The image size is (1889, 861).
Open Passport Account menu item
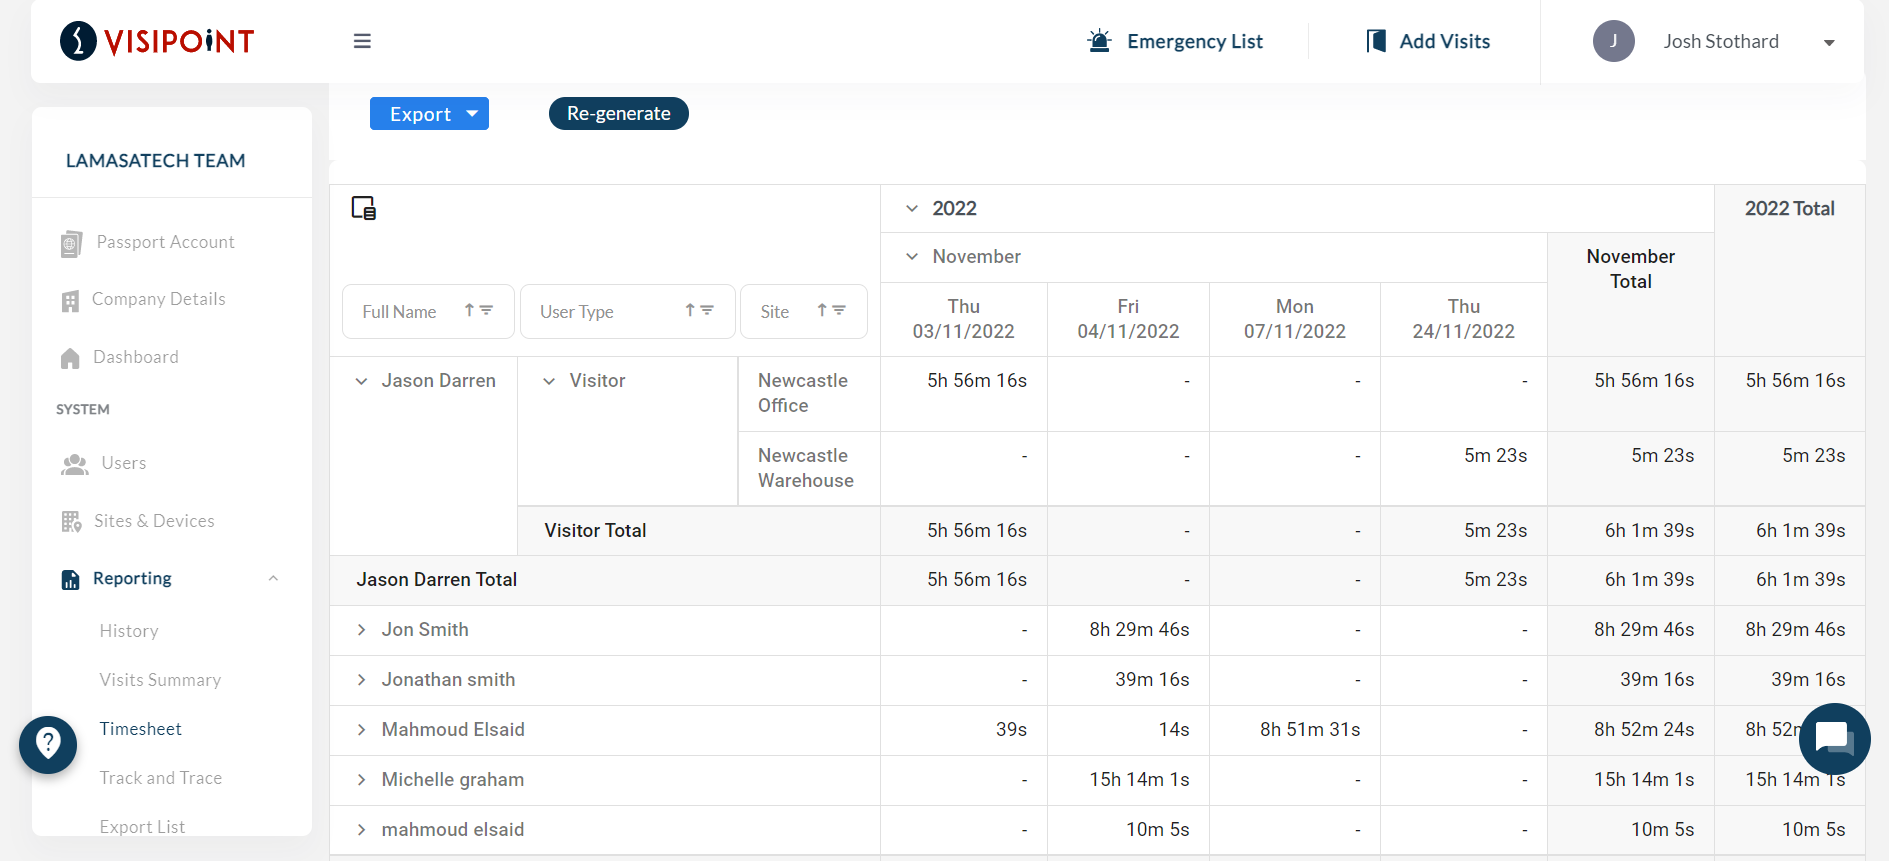[x=165, y=242]
